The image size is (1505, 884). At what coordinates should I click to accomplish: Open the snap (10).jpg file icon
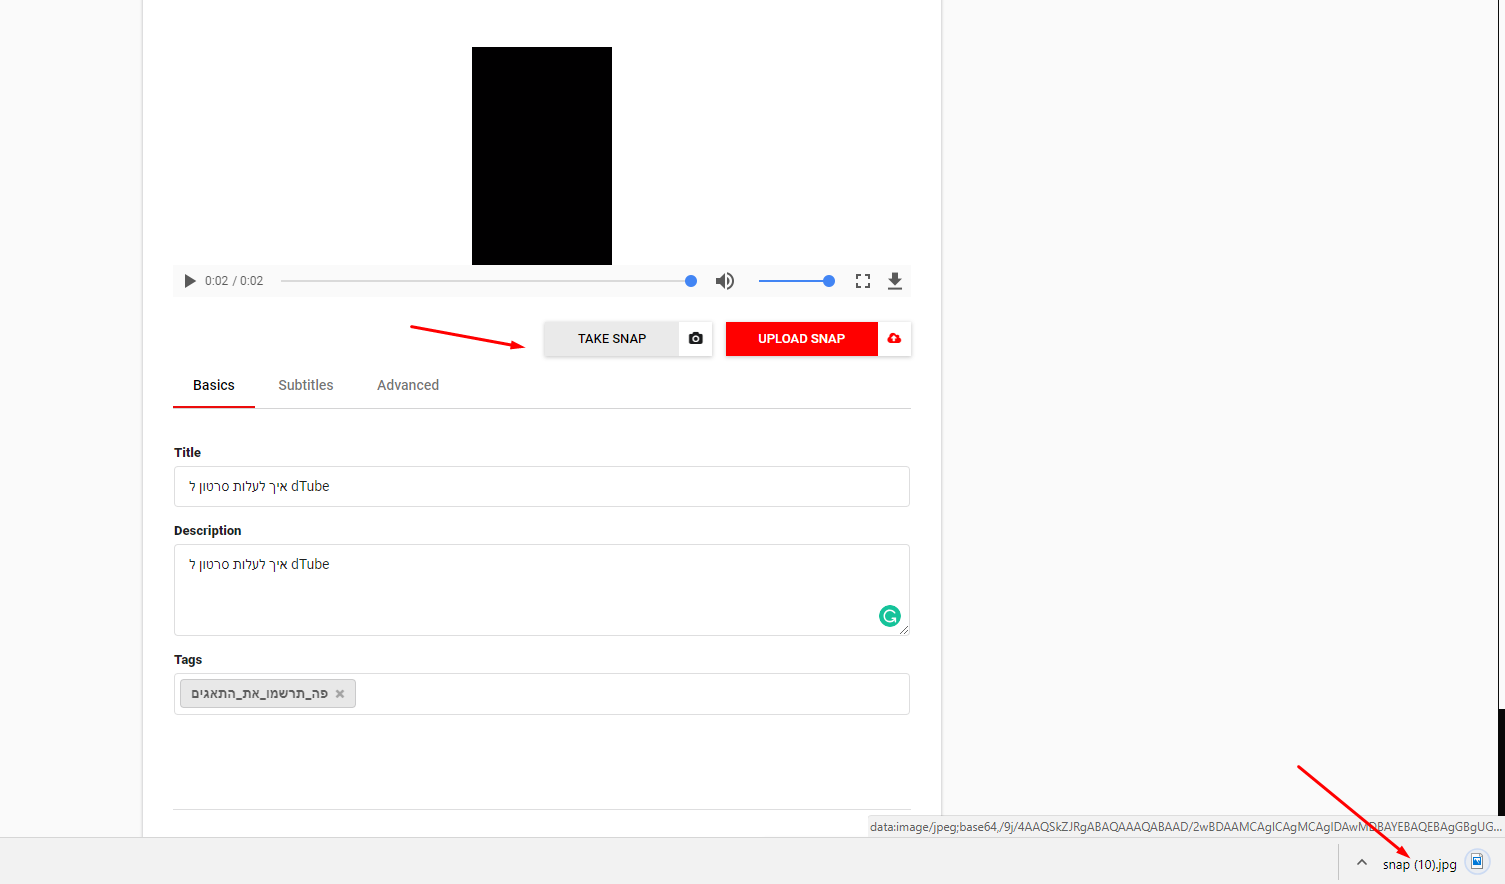1477,862
